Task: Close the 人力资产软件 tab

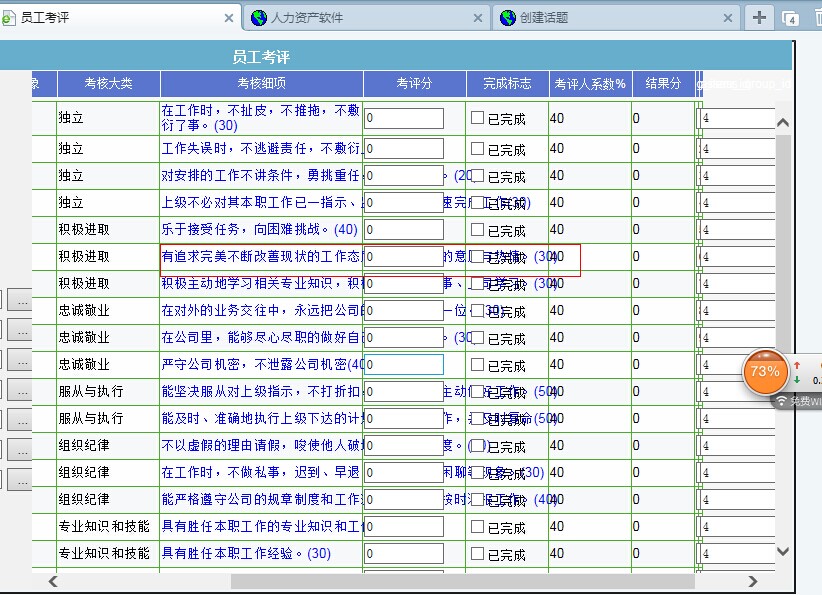Action: pos(478,18)
